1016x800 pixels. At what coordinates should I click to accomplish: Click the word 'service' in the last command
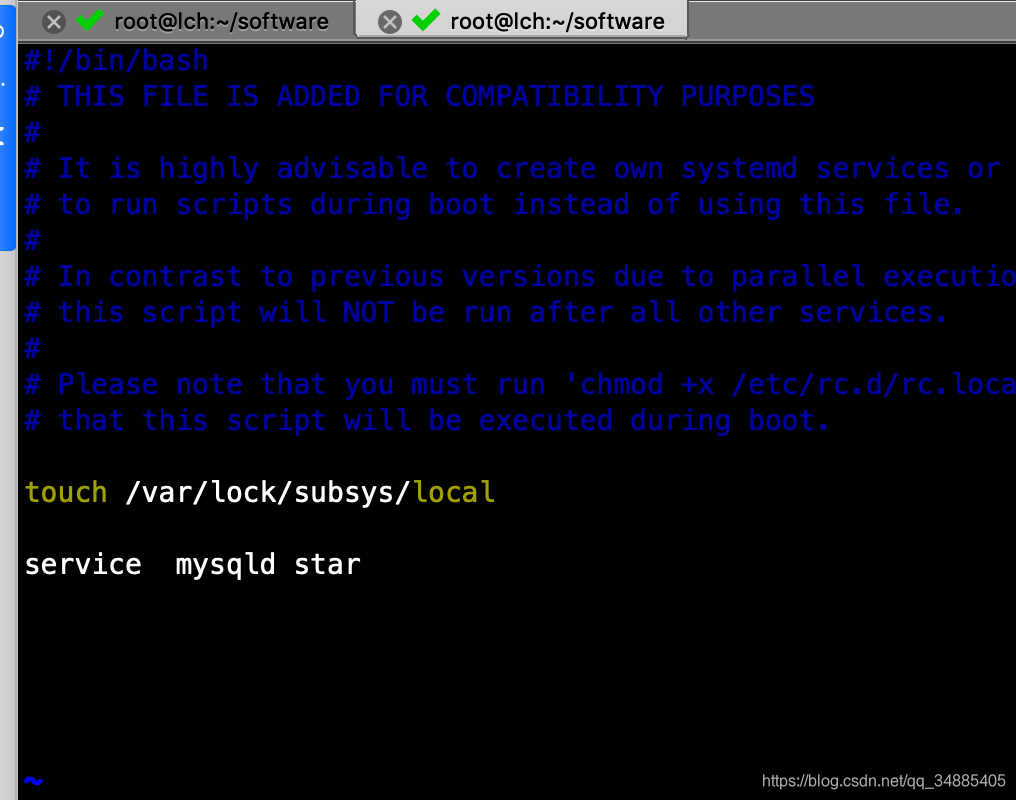point(83,565)
